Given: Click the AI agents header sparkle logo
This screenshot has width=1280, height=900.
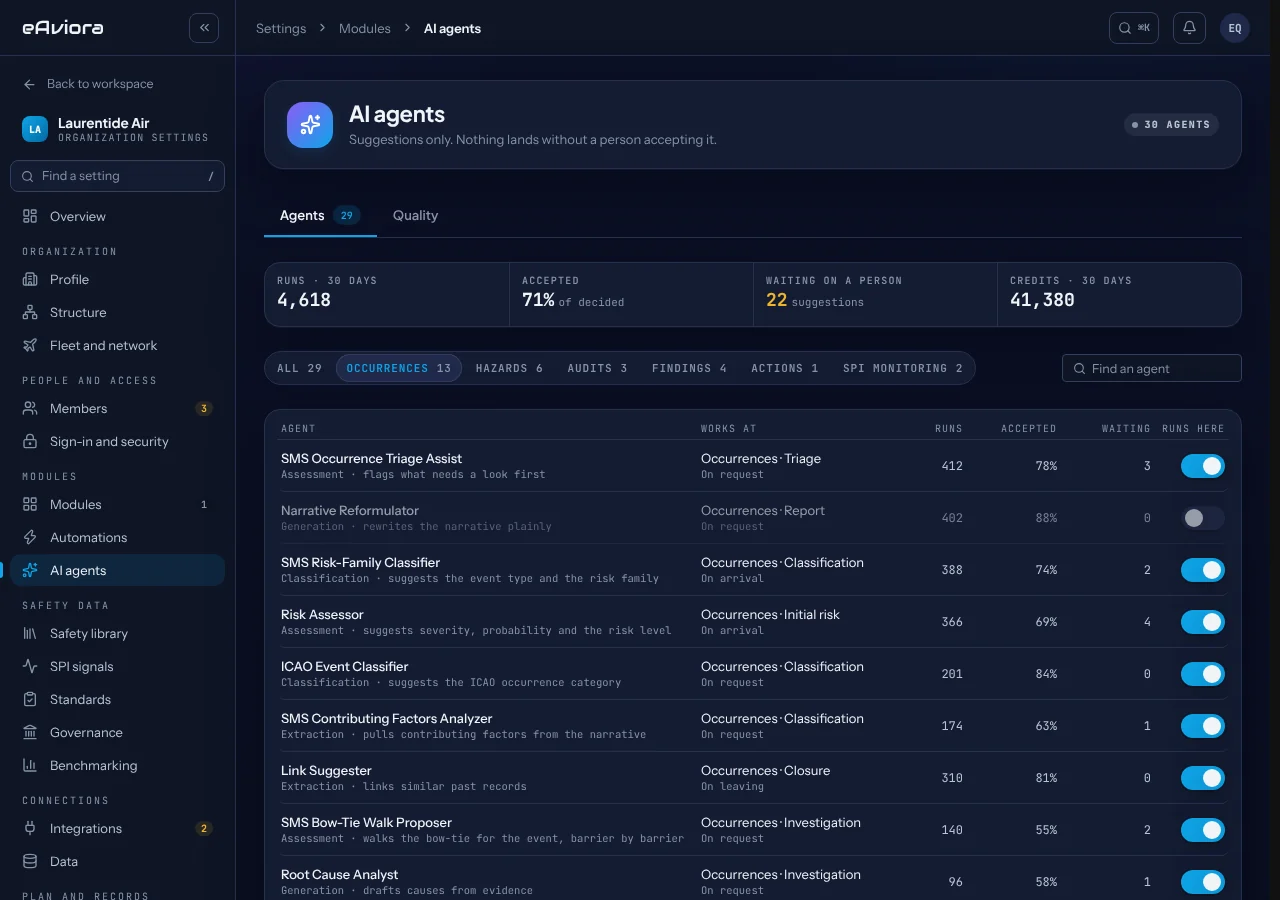Looking at the screenshot, I should pyautogui.click(x=310, y=125).
